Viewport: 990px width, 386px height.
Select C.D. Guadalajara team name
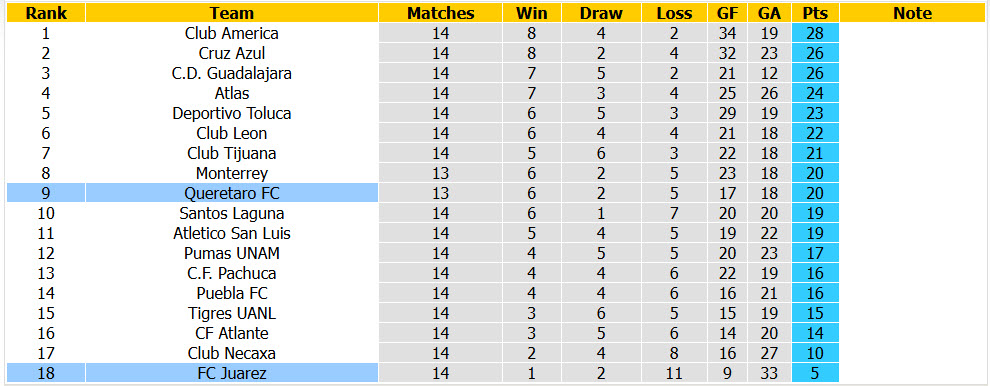[x=232, y=73]
